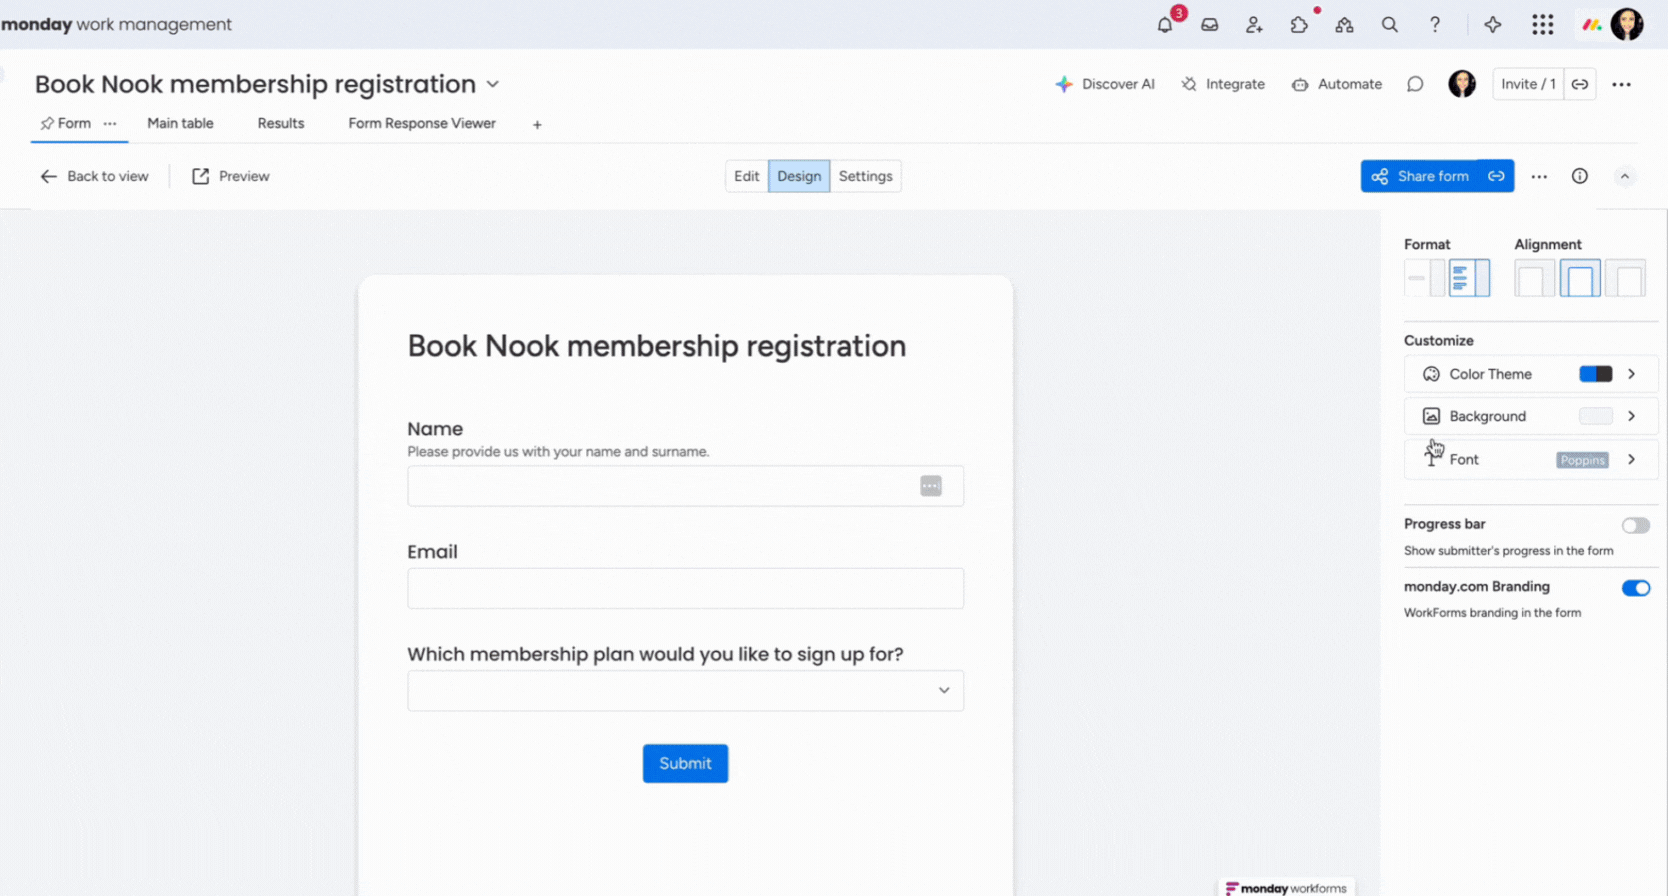
Task: Click the search magnifier icon
Action: [x=1390, y=25]
